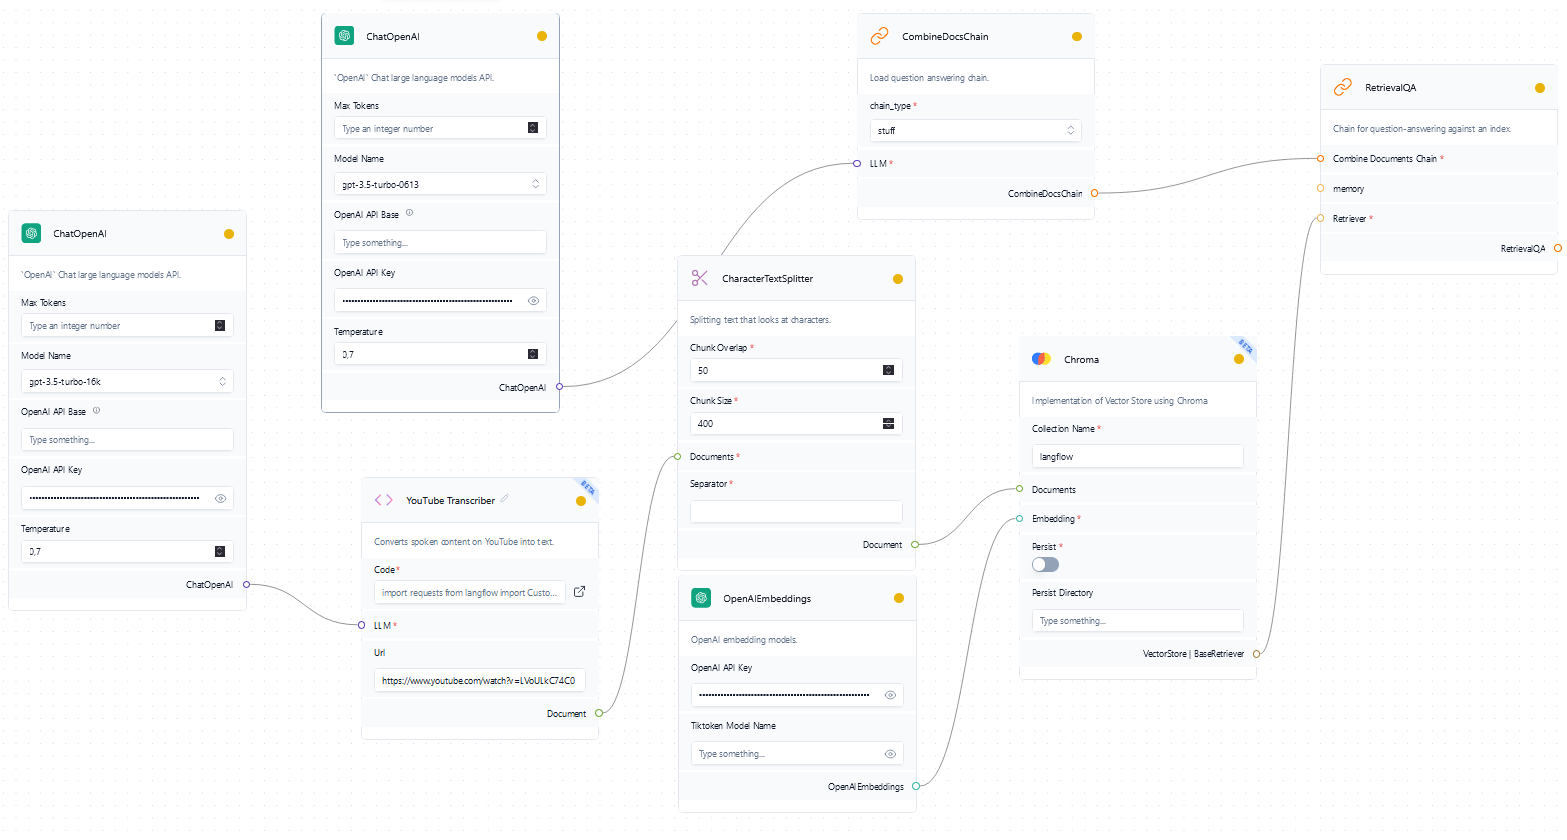1567x840 pixels.
Task: Click the Max Tokens input in the gpt-3.5-turbo-0613 node
Action: click(440, 128)
